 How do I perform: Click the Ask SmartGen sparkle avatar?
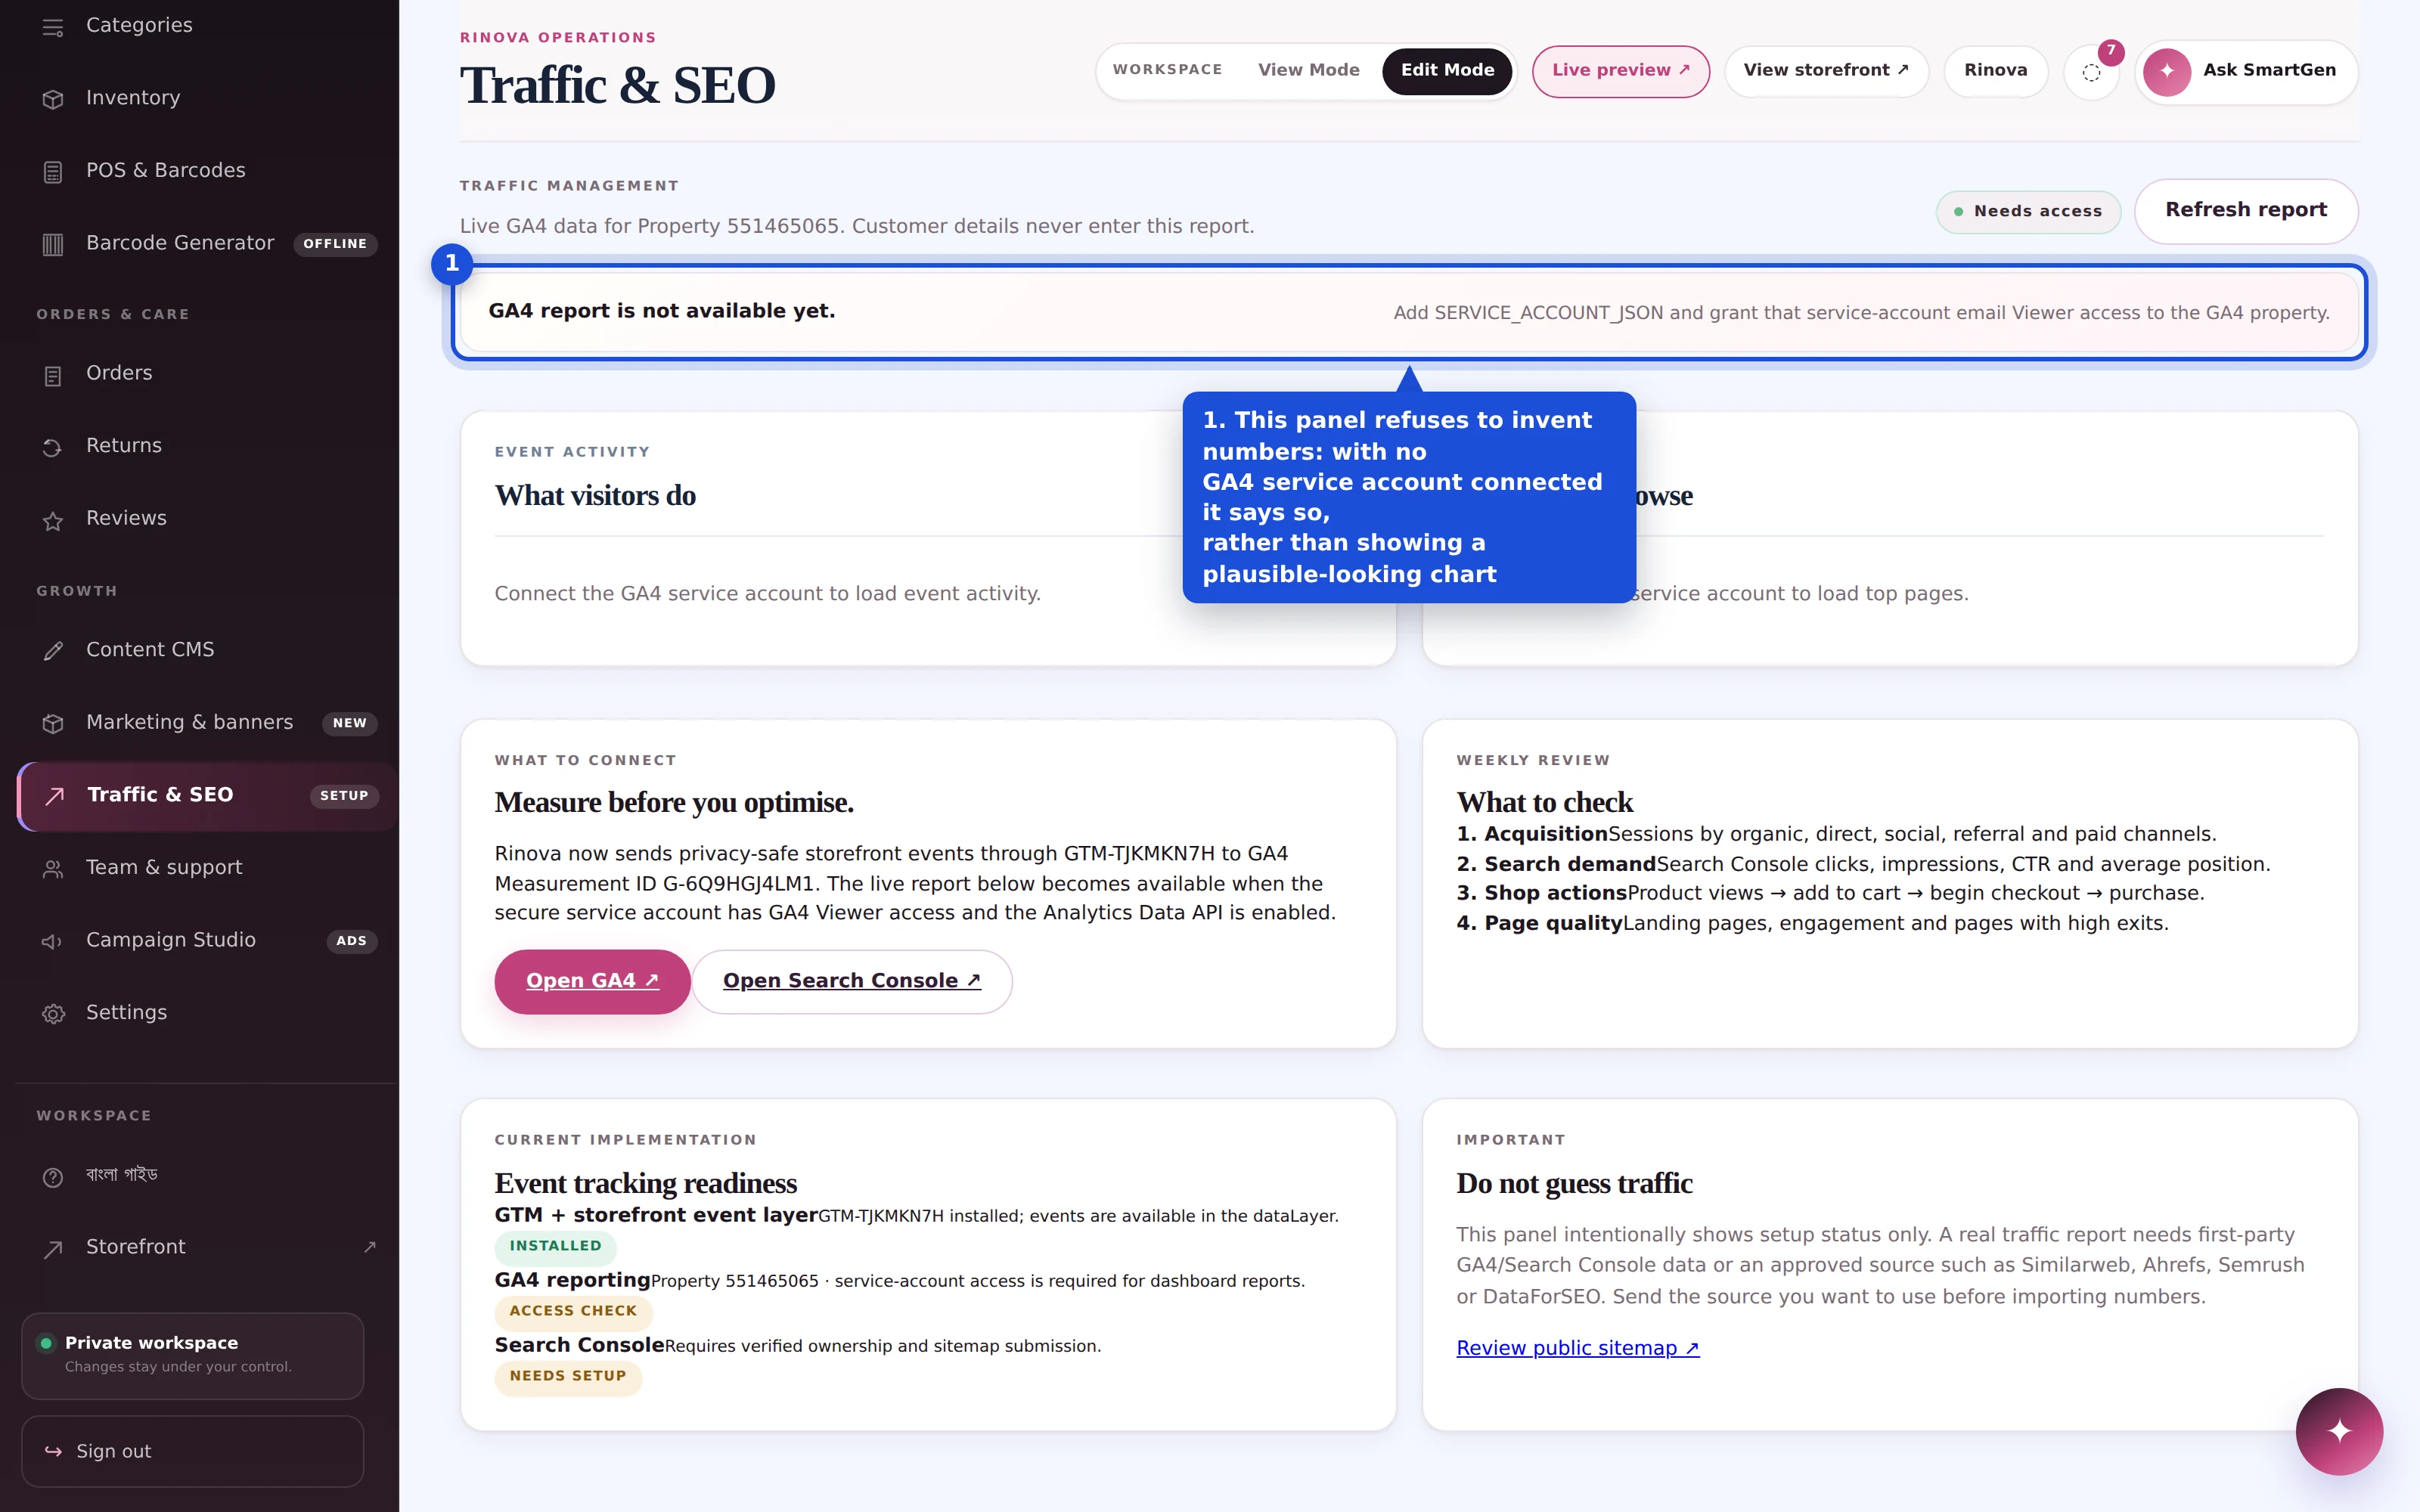[2167, 71]
